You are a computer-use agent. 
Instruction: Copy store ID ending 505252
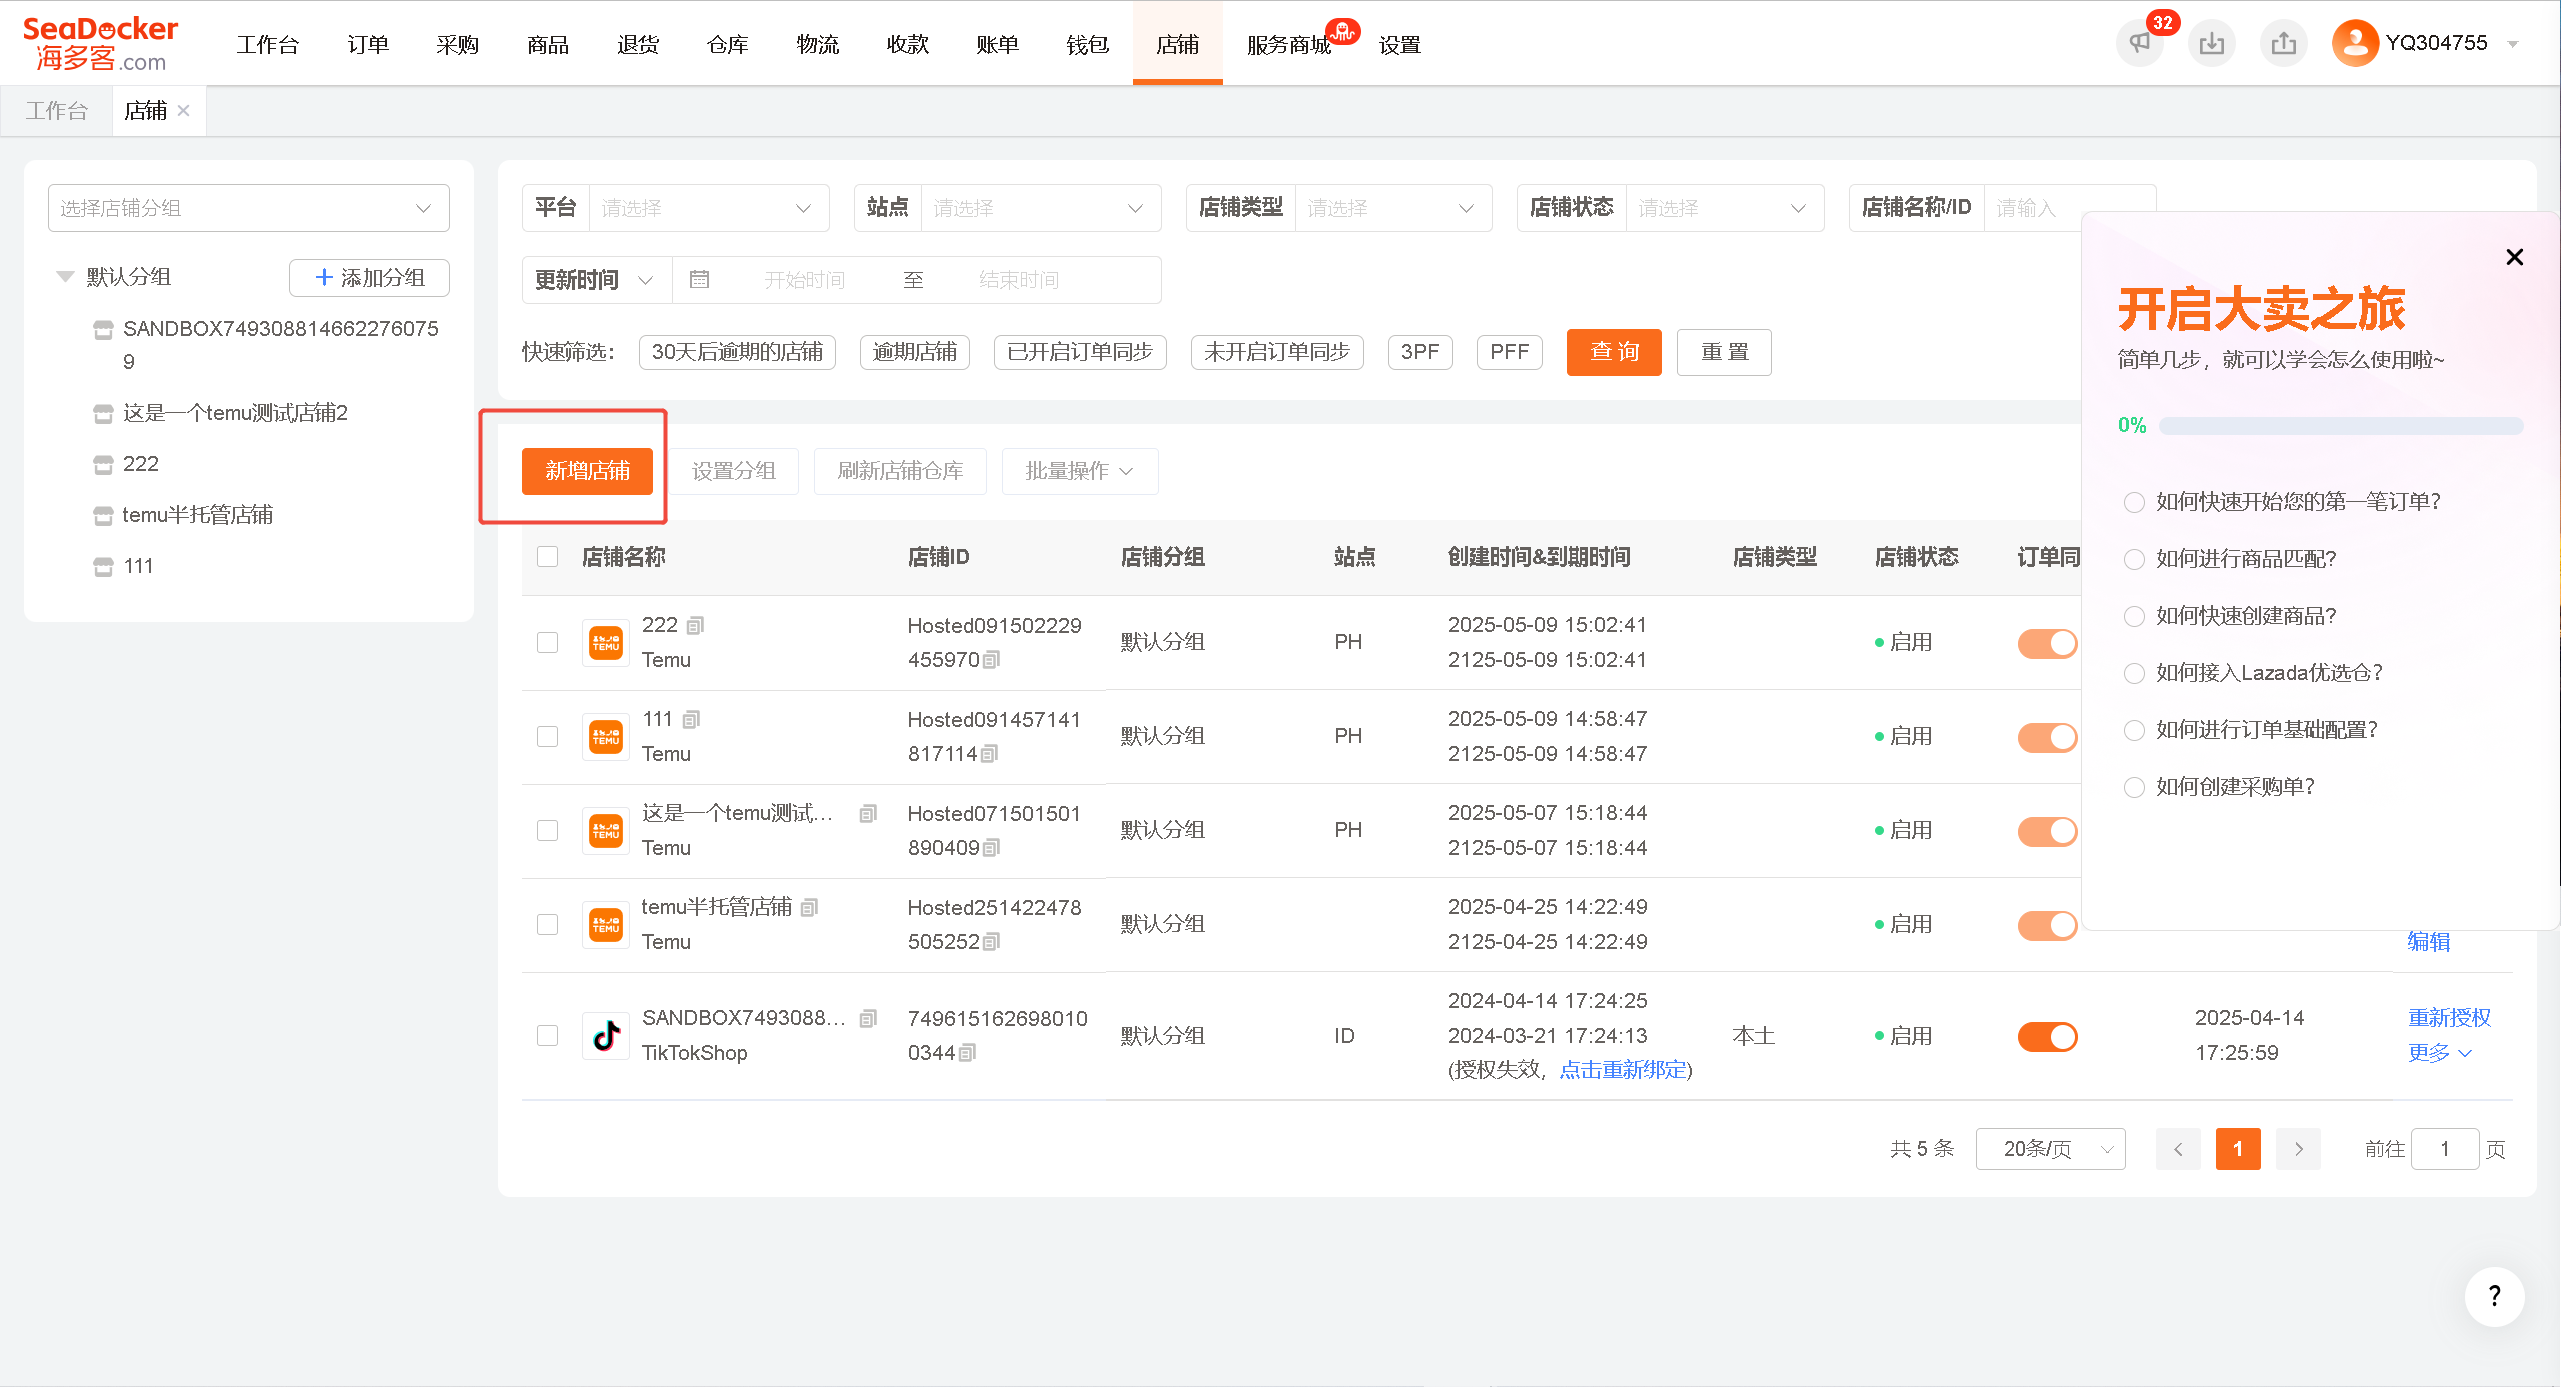pos(991,942)
